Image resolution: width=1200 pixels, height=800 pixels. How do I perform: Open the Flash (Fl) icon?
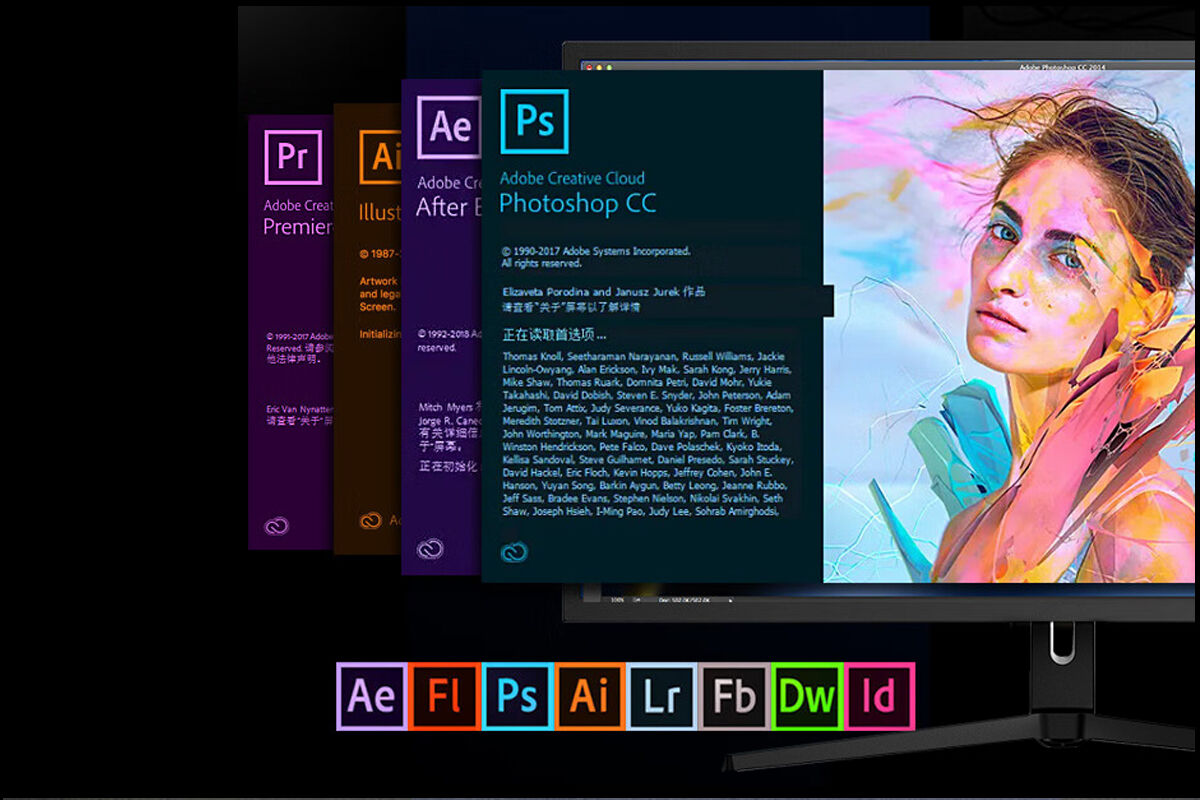[444, 696]
